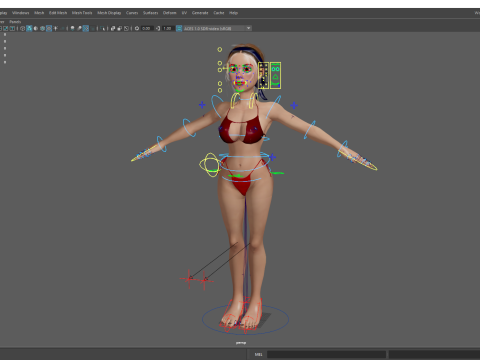Open the Deform menu

tap(169, 13)
